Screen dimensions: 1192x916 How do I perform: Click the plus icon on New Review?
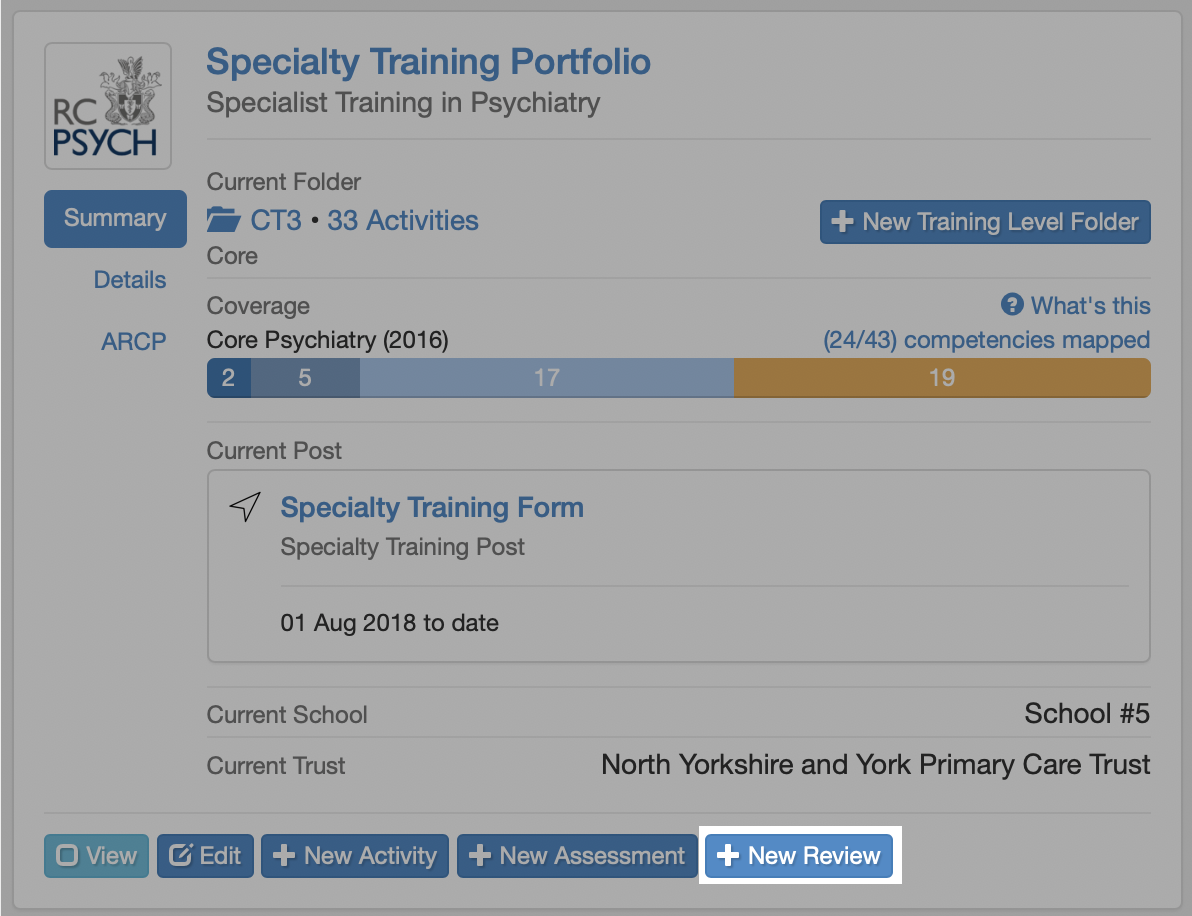click(728, 856)
